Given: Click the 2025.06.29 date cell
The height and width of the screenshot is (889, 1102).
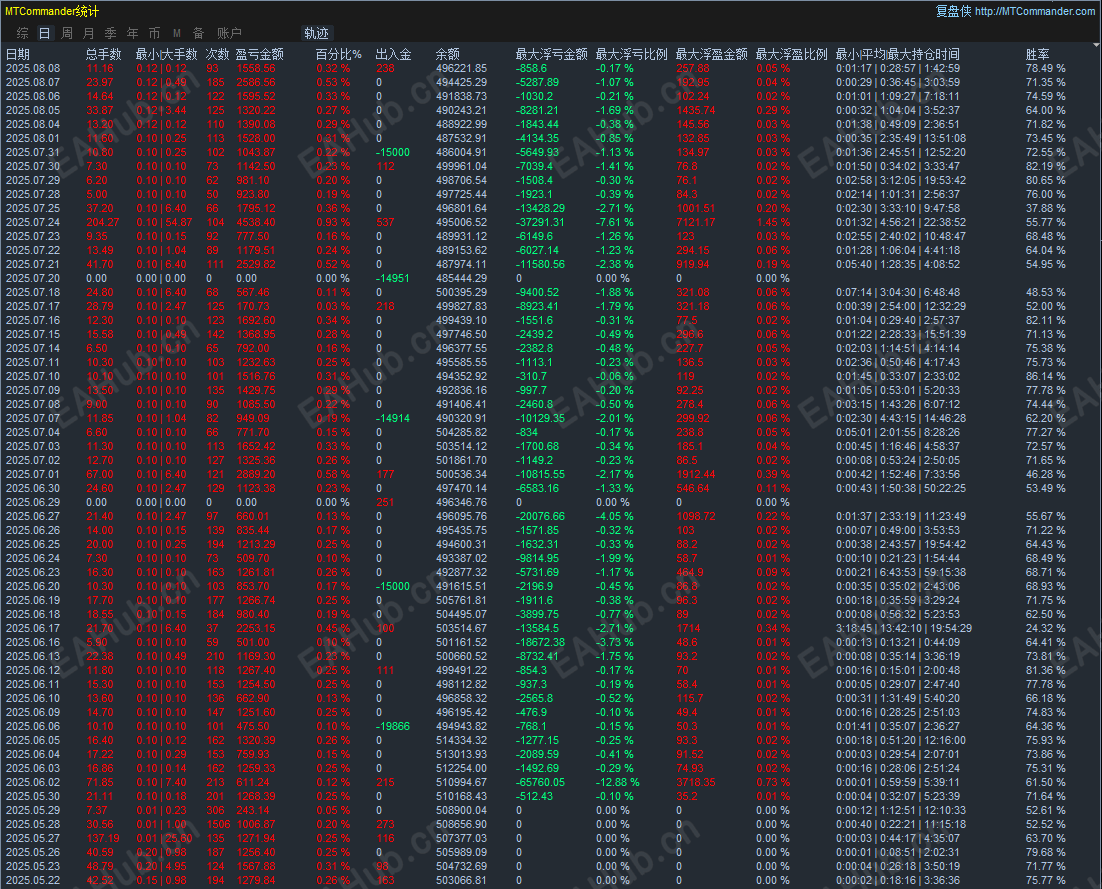Looking at the screenshot, I should point(33,502).
